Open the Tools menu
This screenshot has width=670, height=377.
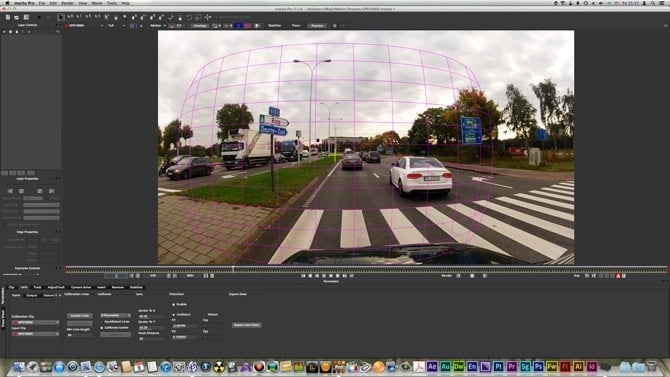[112, 3]
